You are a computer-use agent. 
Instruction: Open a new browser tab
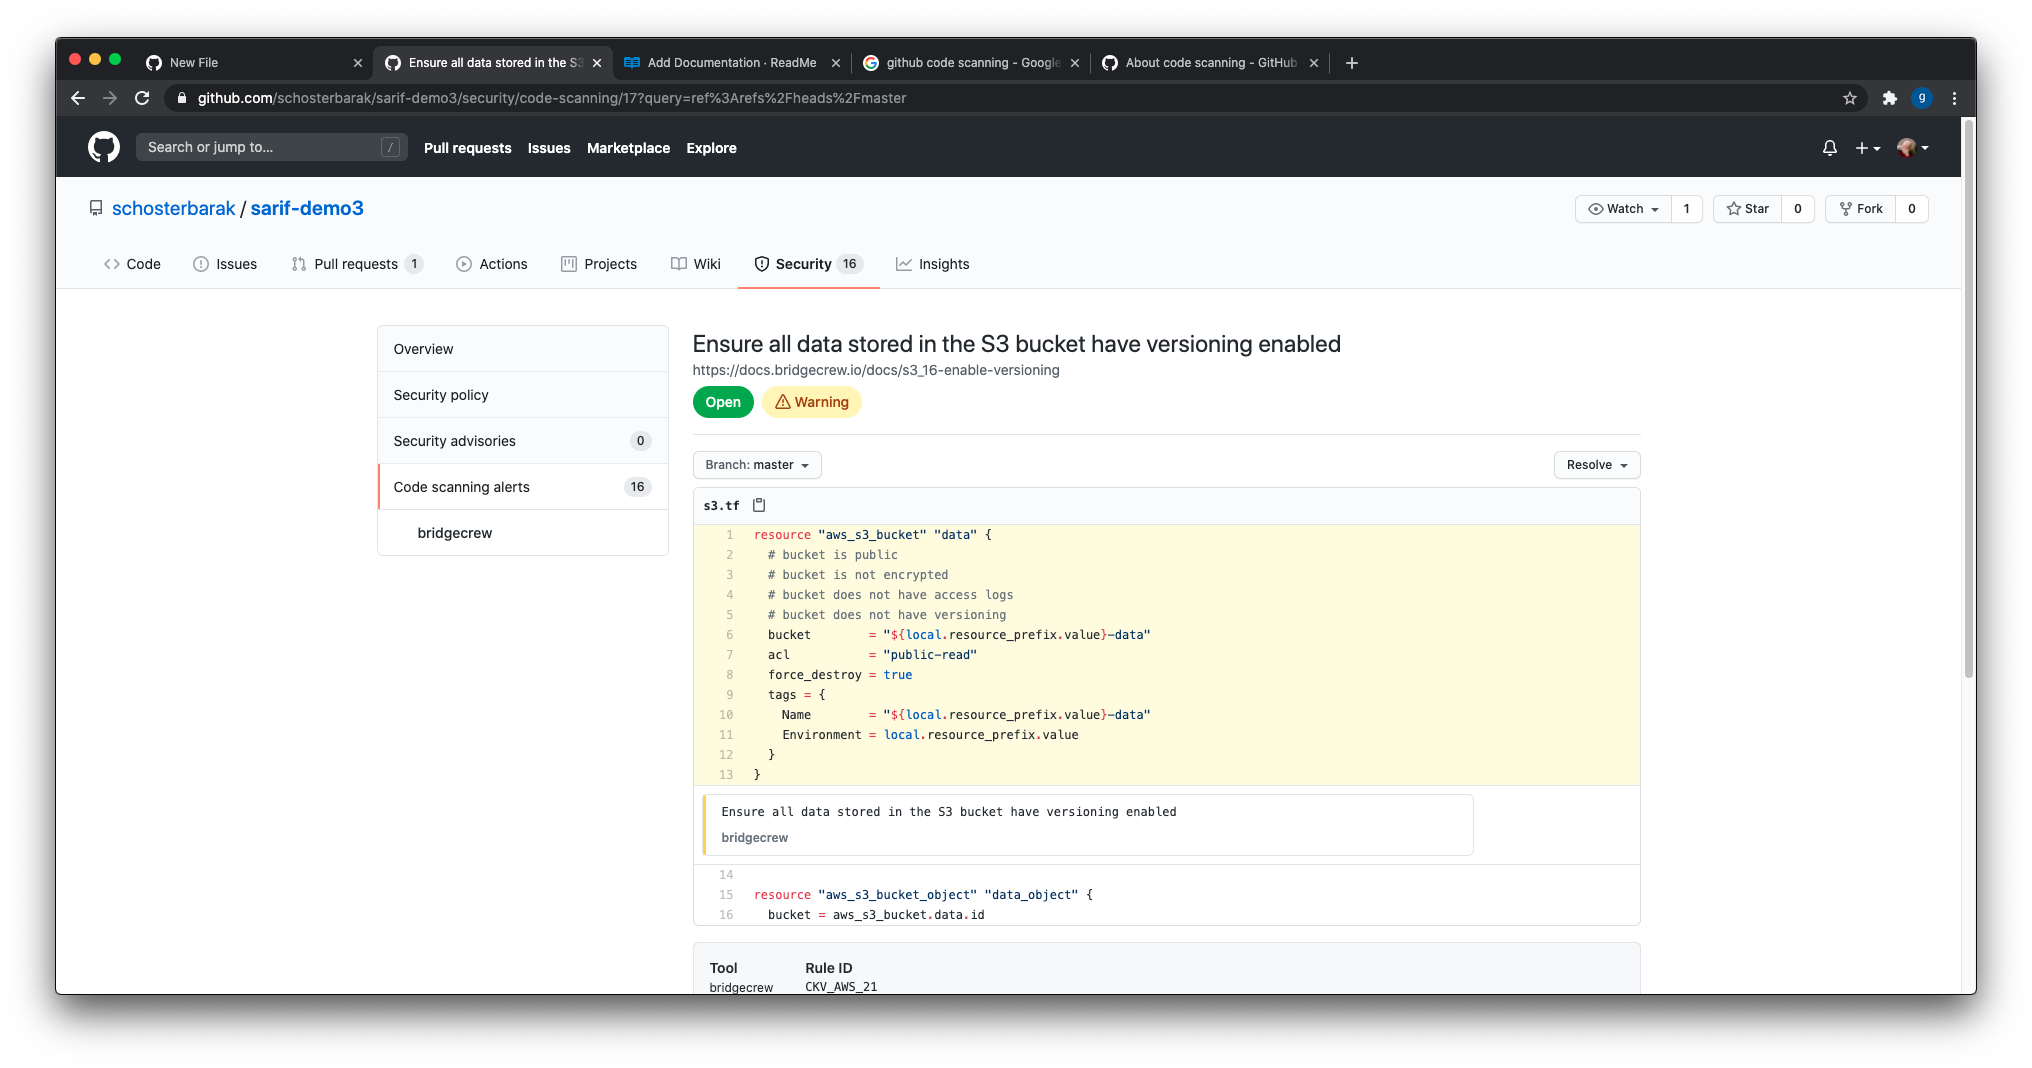1352,62
